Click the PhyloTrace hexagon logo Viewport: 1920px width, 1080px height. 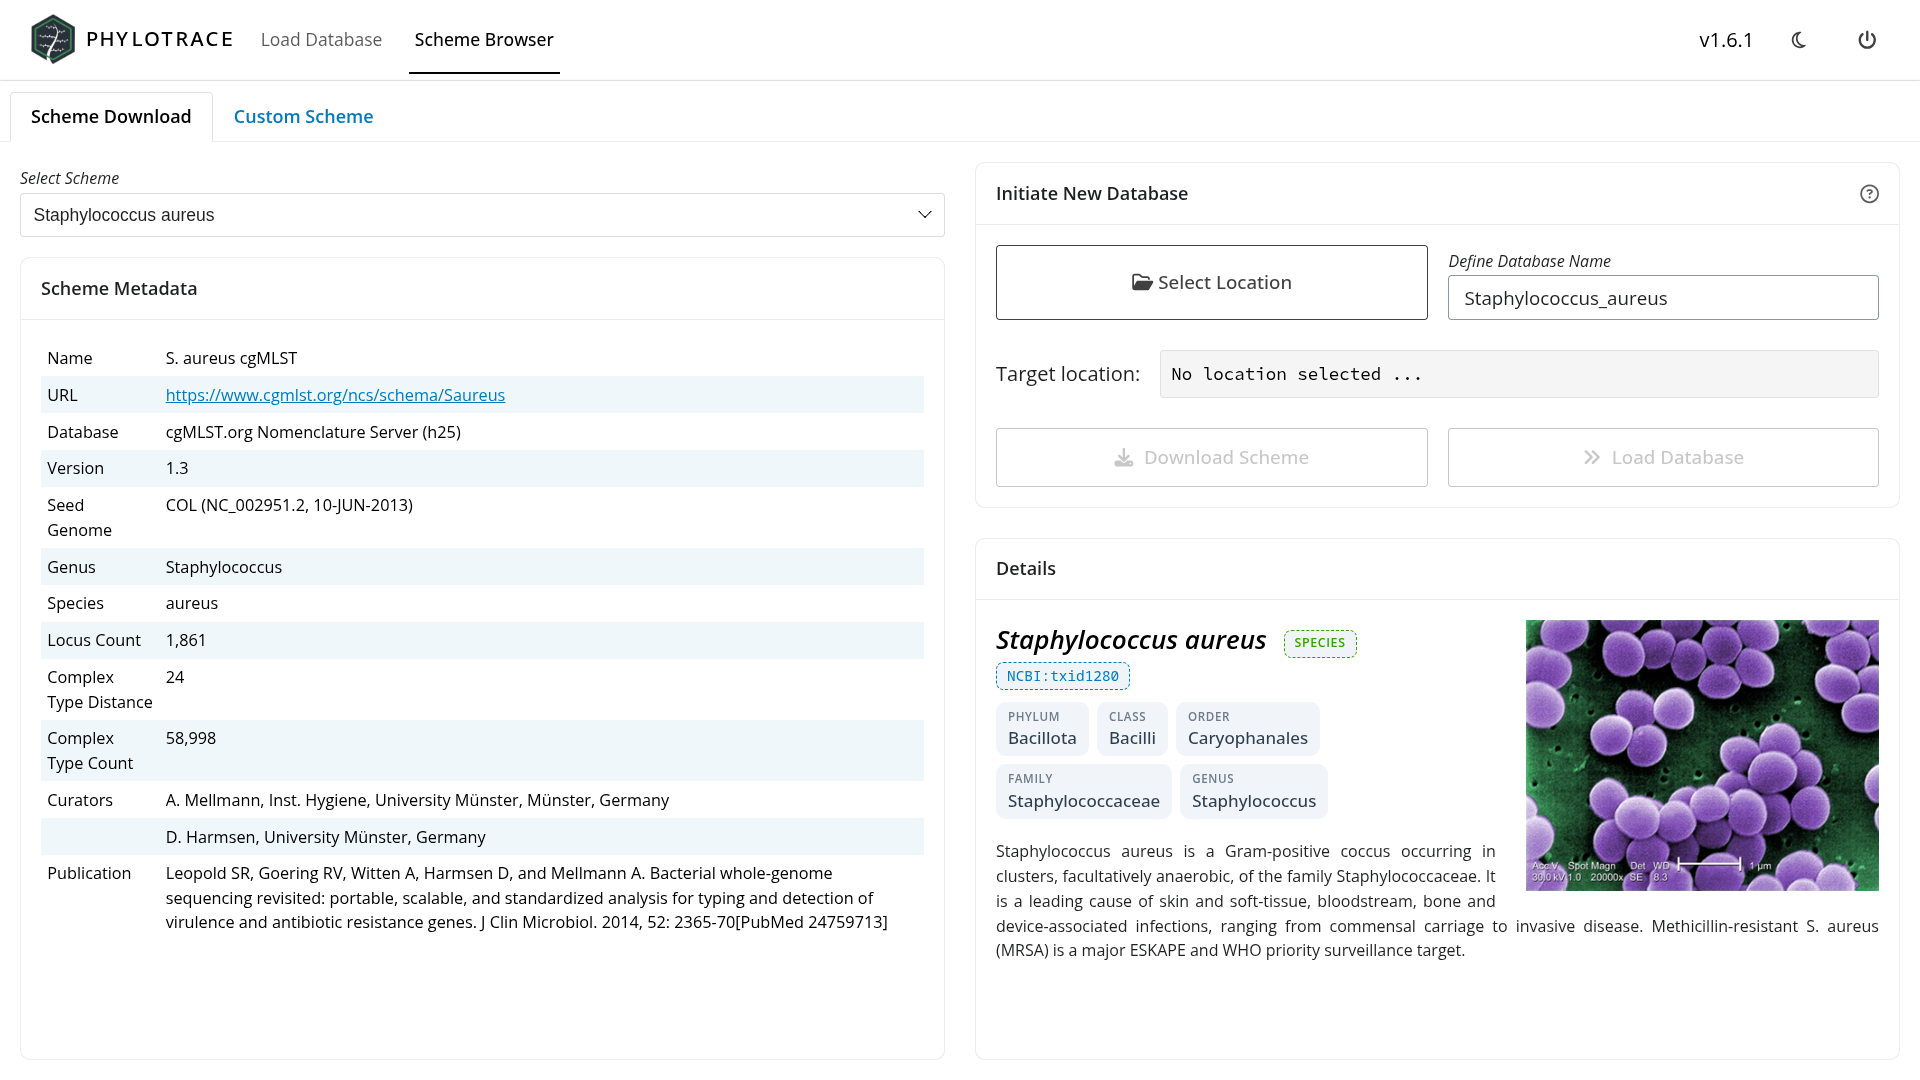tap(53, 39)
